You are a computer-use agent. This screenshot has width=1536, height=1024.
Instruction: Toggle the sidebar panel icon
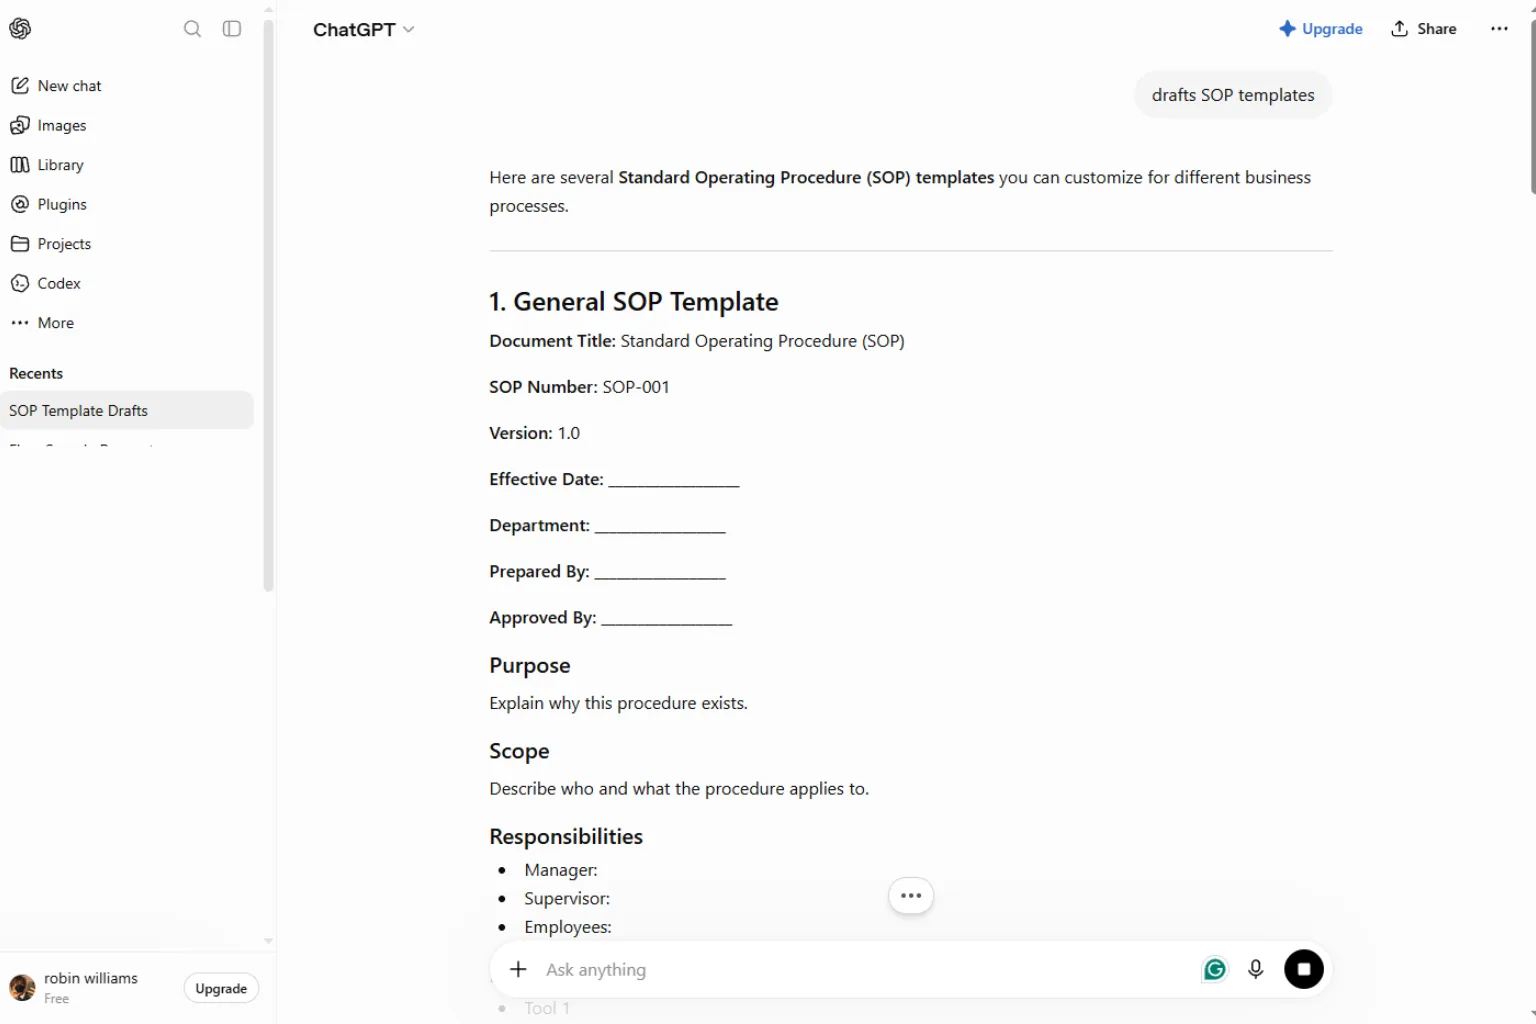pos(232,29)
